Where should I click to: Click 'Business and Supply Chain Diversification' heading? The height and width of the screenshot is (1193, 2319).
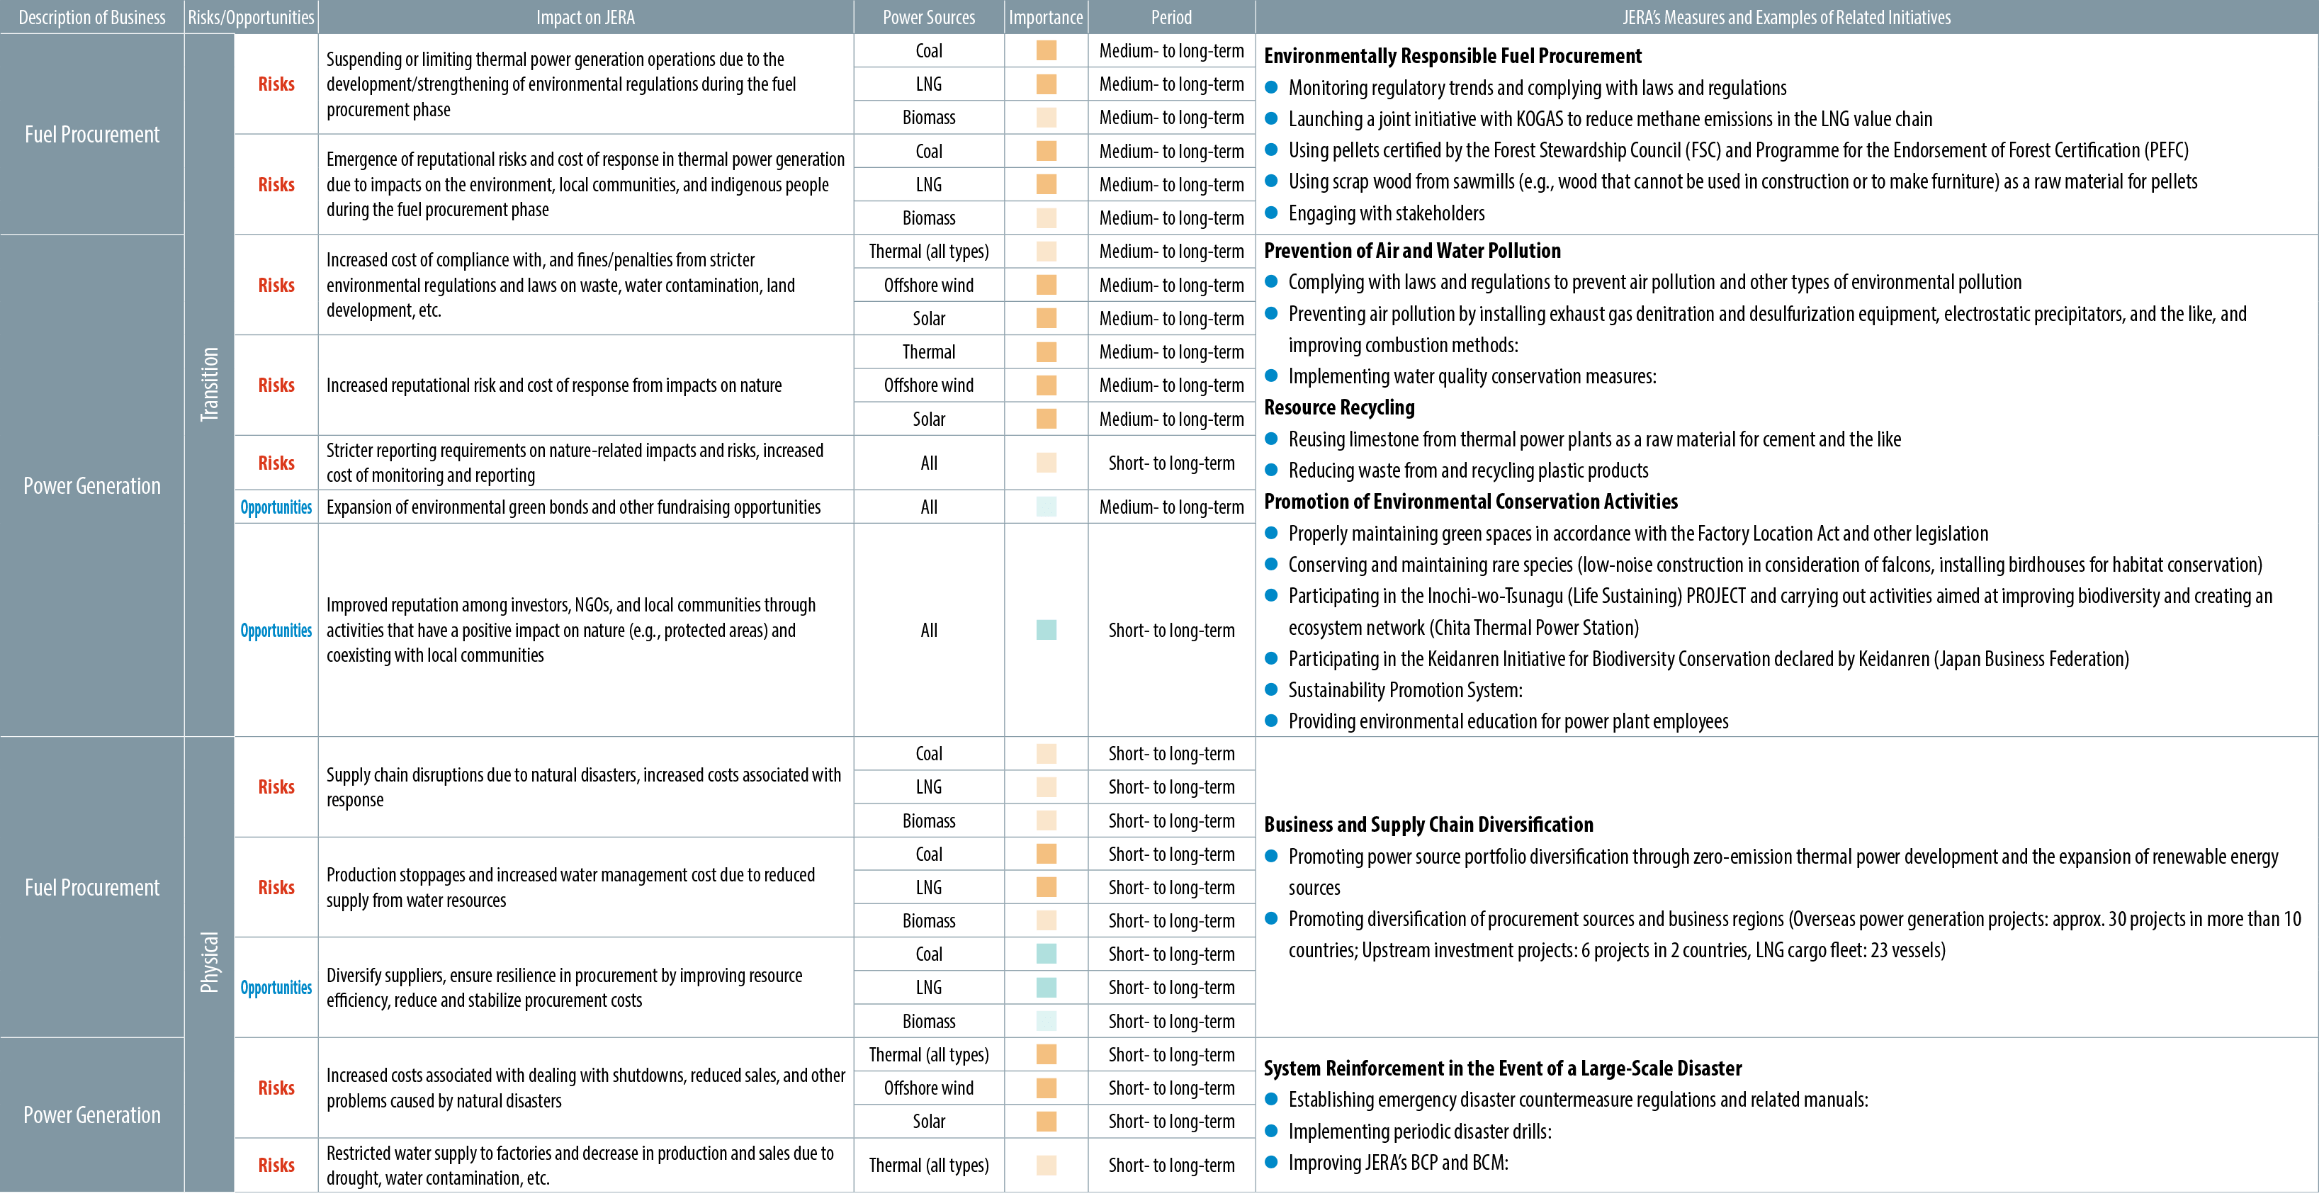point(1428,825)
